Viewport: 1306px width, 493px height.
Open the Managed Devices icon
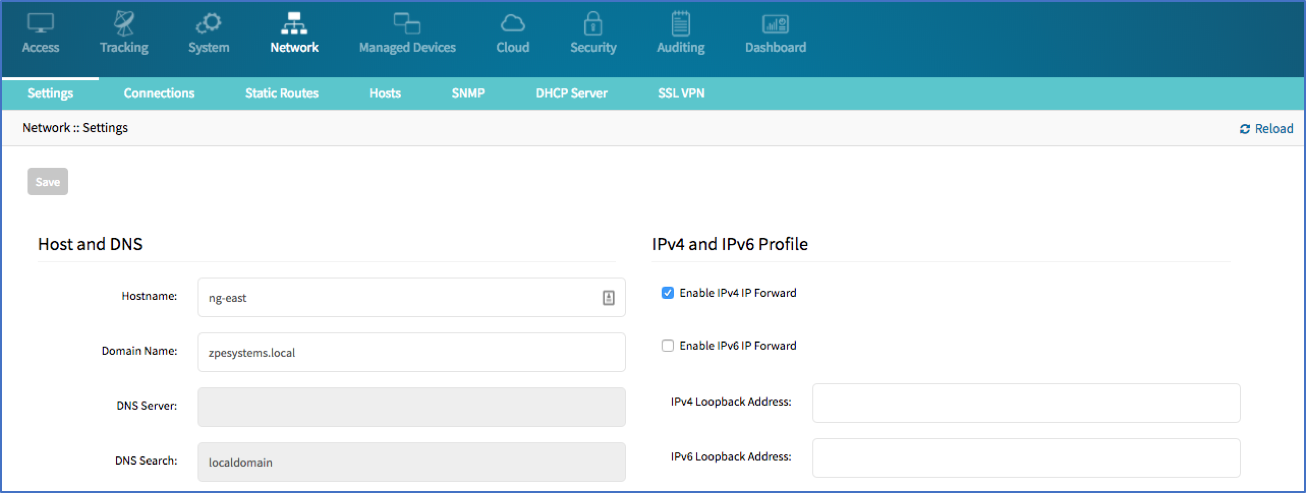pyautogui.click(x=407, y=23)
